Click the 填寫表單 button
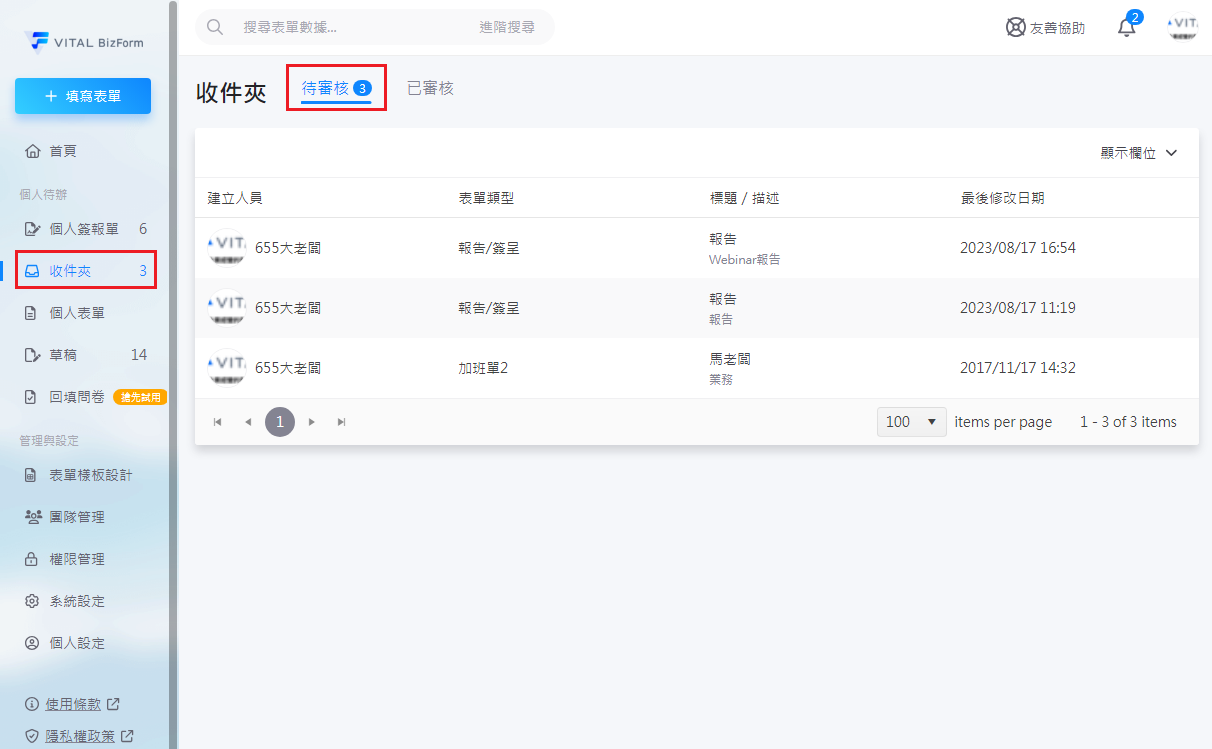The image size is (1212, 749). 83,96
